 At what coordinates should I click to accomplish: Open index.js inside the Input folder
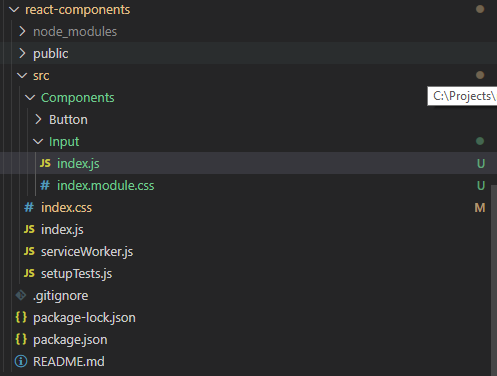[x=78, y=164]
